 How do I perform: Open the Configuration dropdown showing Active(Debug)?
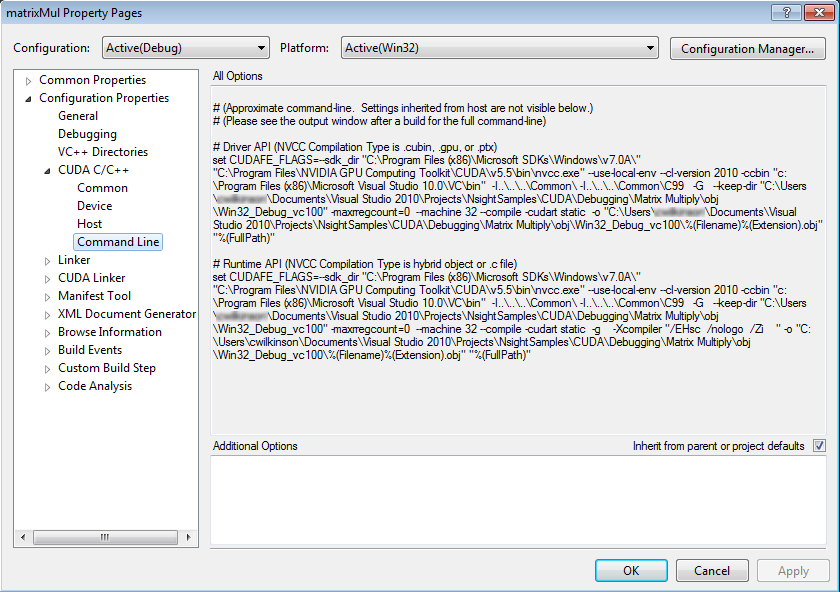point(184,47)
